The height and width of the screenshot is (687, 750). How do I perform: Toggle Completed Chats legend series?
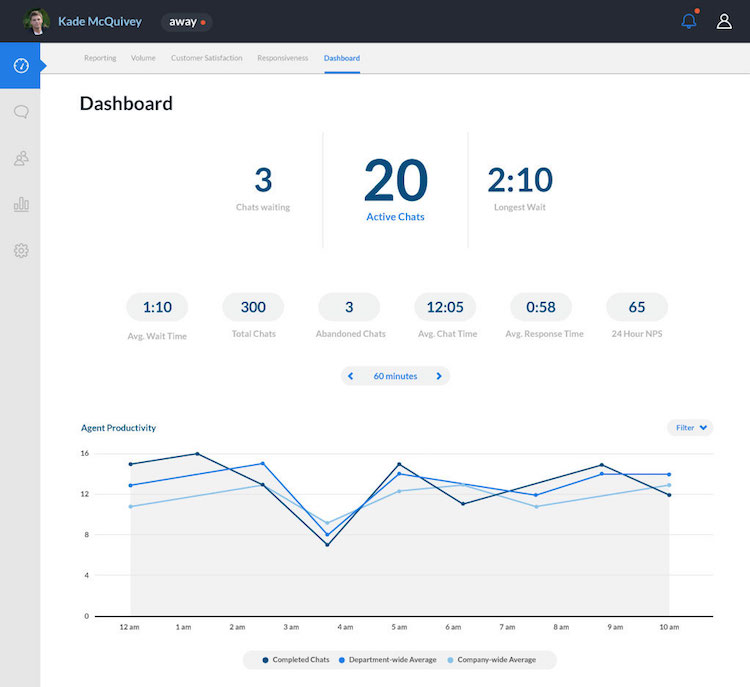click(x=295, y=660)
